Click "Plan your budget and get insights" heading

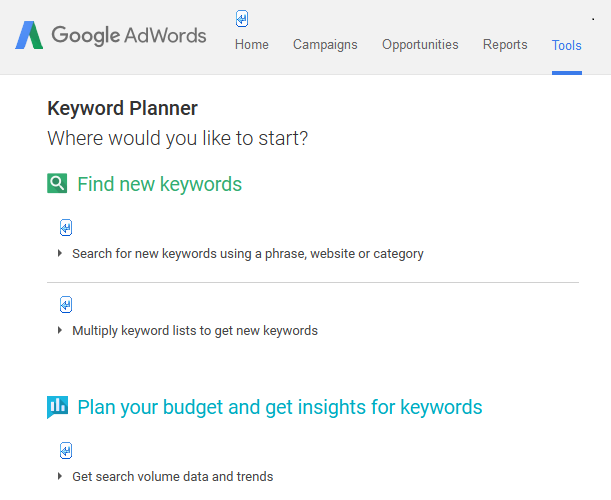click(280, 407)
